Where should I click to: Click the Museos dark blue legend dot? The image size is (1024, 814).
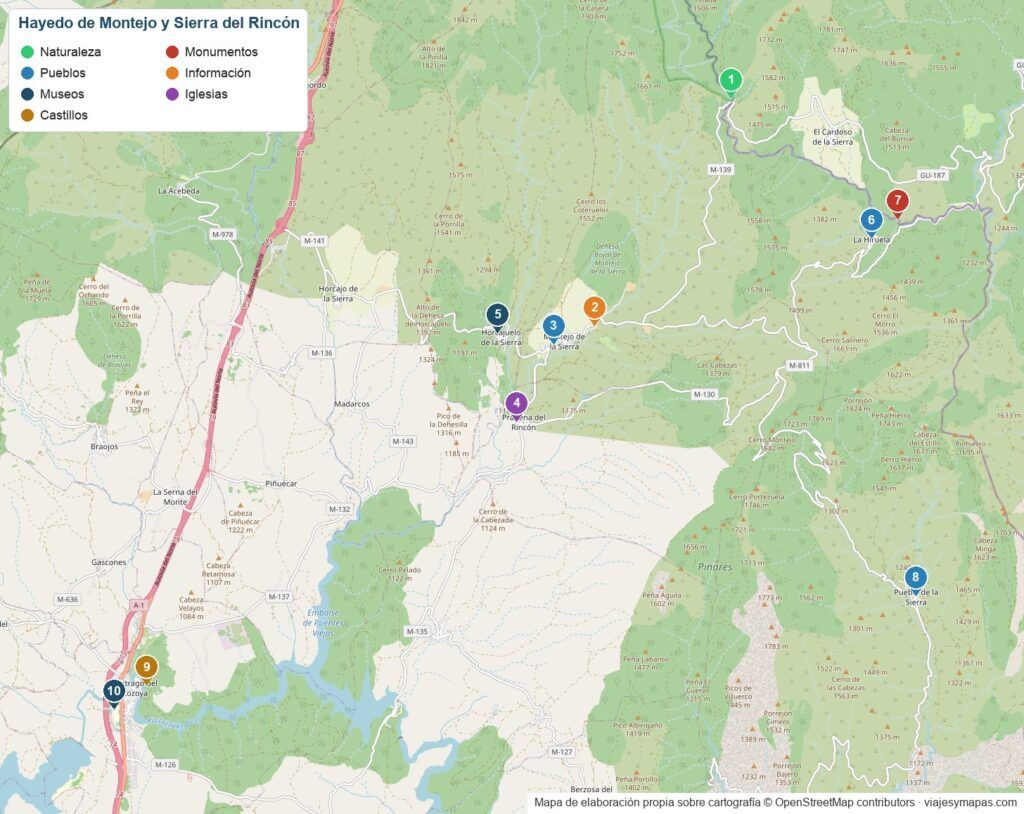tap(27, 94)
